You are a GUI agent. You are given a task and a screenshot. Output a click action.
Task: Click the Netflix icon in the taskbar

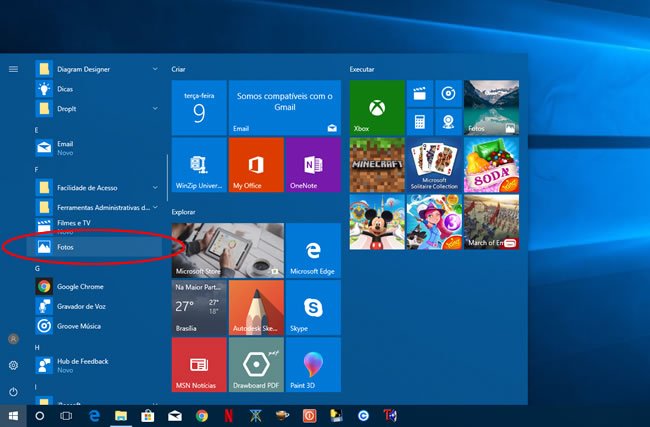[227, 415]
